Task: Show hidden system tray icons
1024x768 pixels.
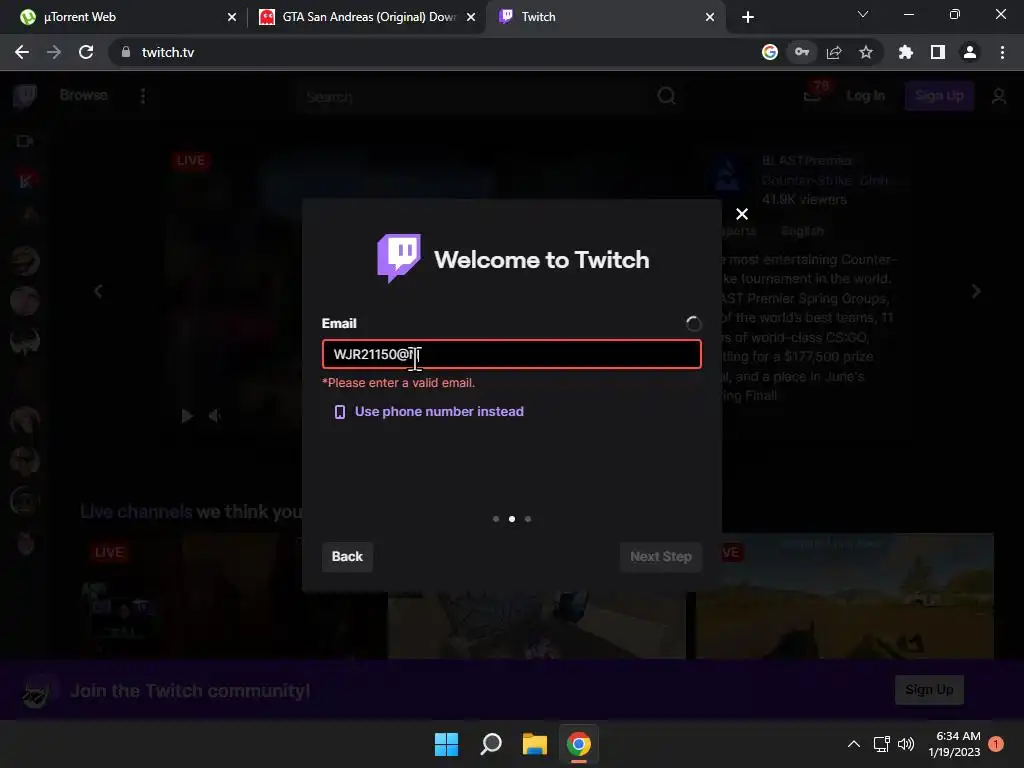Action: pyautogui.click(x=854, y=744)
